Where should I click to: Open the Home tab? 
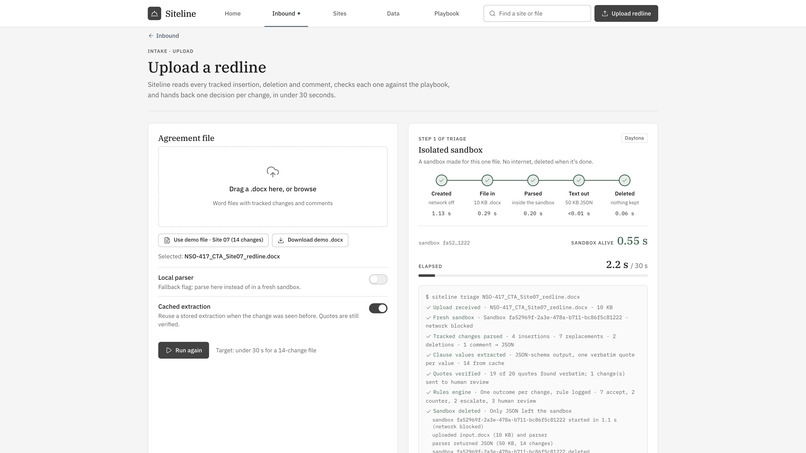[x=232, y=13]
